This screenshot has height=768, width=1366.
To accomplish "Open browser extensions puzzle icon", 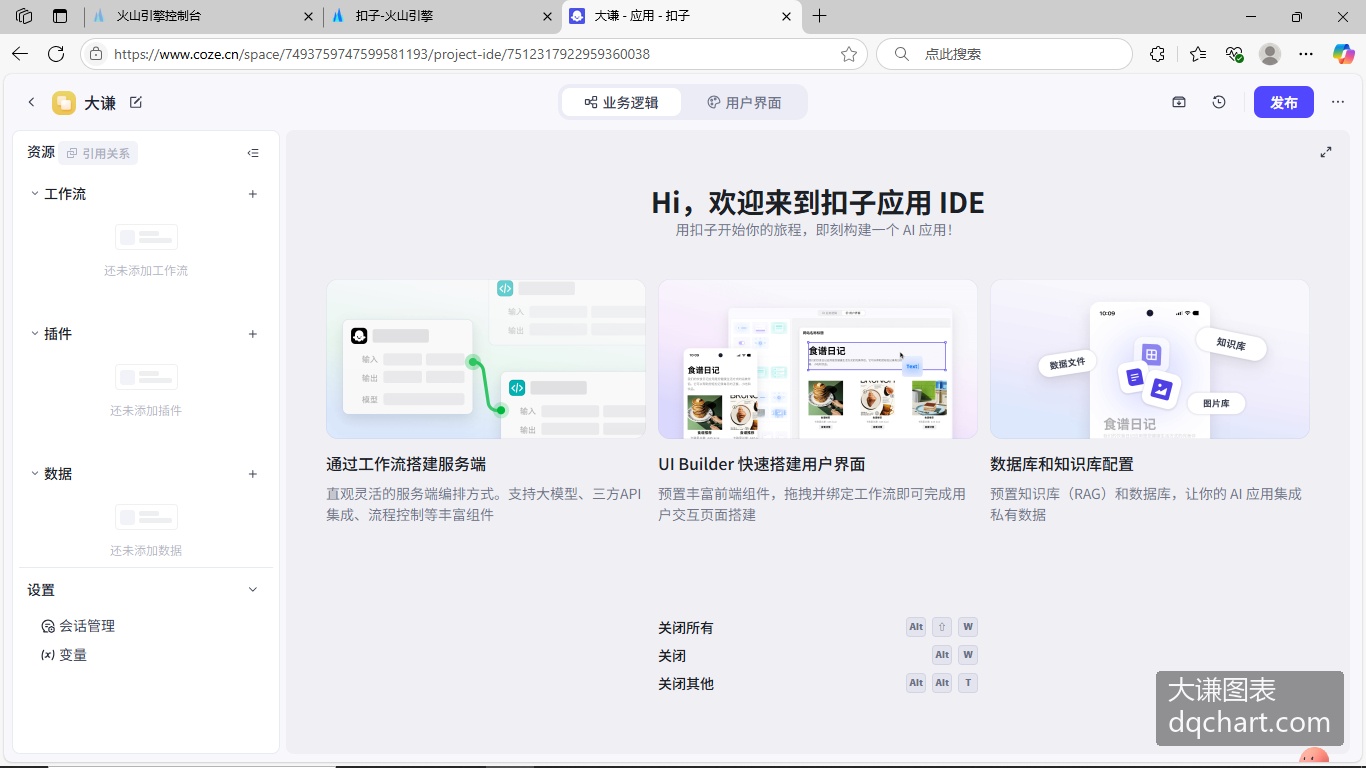I will point(1157,54).
